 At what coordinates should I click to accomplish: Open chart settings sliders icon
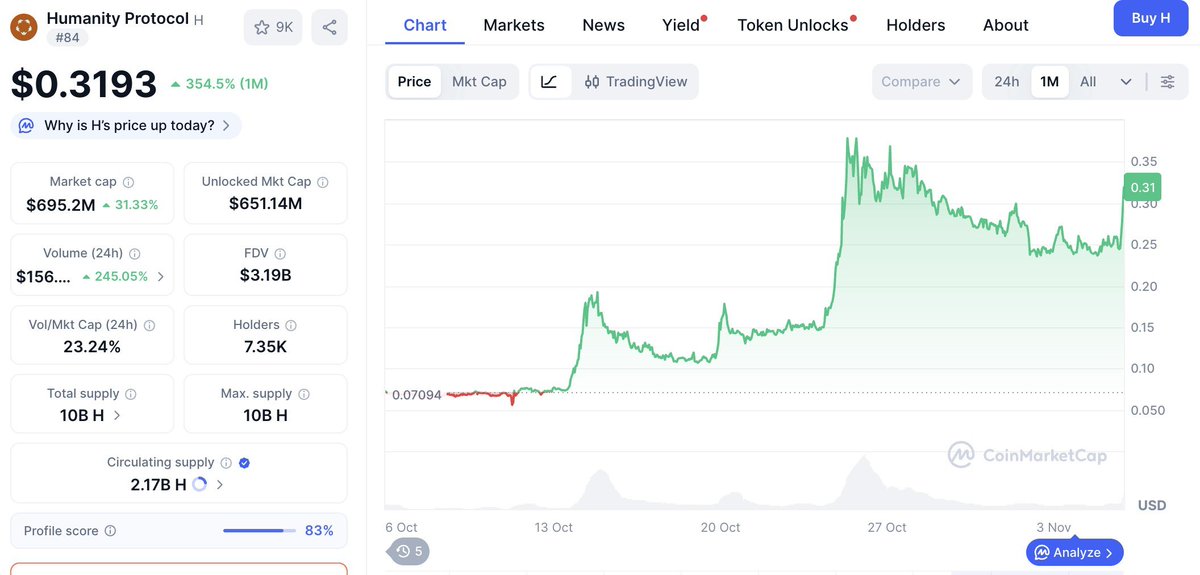[1167, 82]
